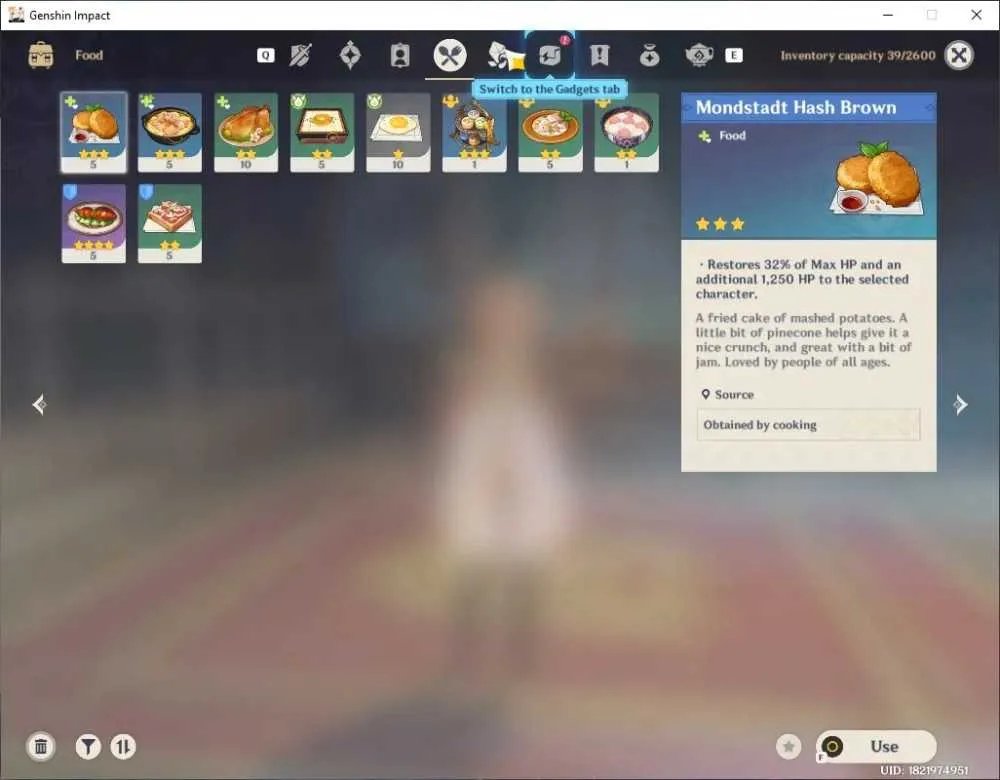This screenshot has width=1000, height=780.
Task: Minimize the Genshin Impact window
Action: click(x=888, y=15)
